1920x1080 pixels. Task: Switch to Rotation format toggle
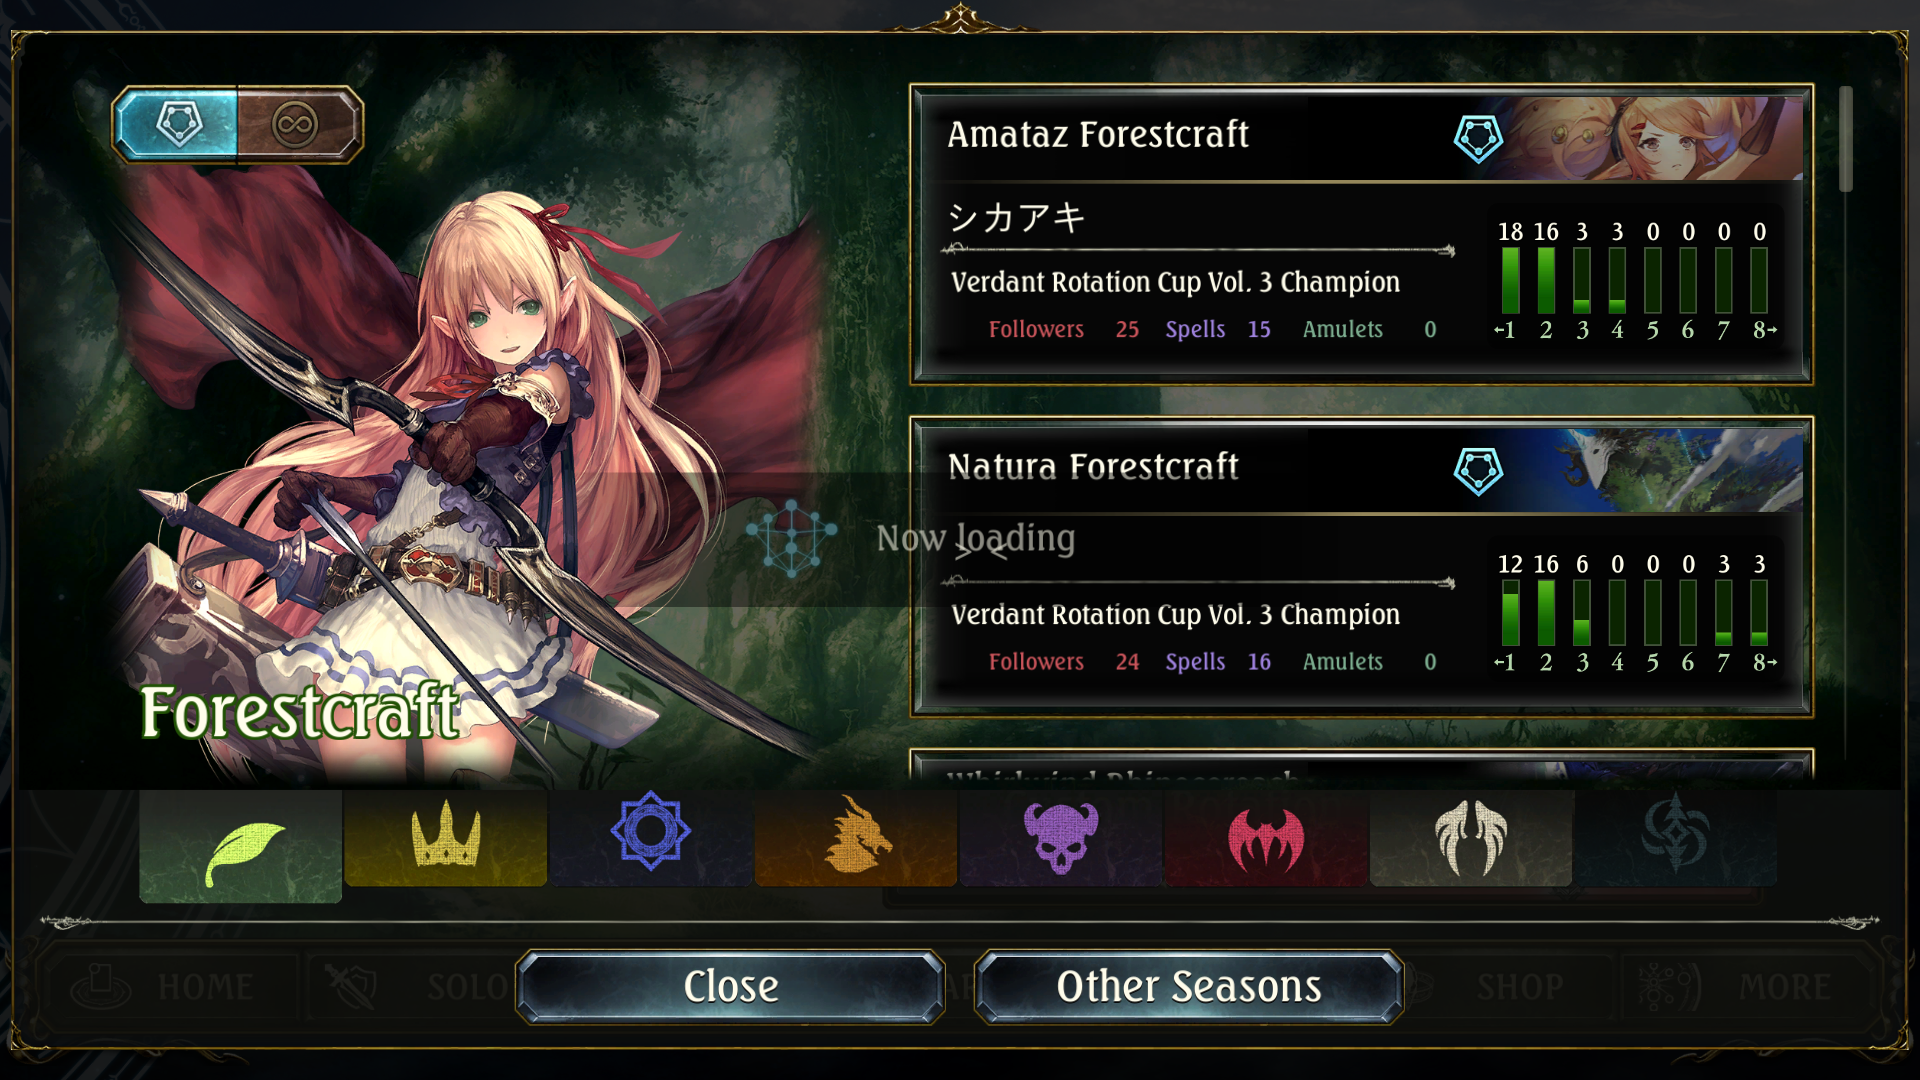coord(177,125)
